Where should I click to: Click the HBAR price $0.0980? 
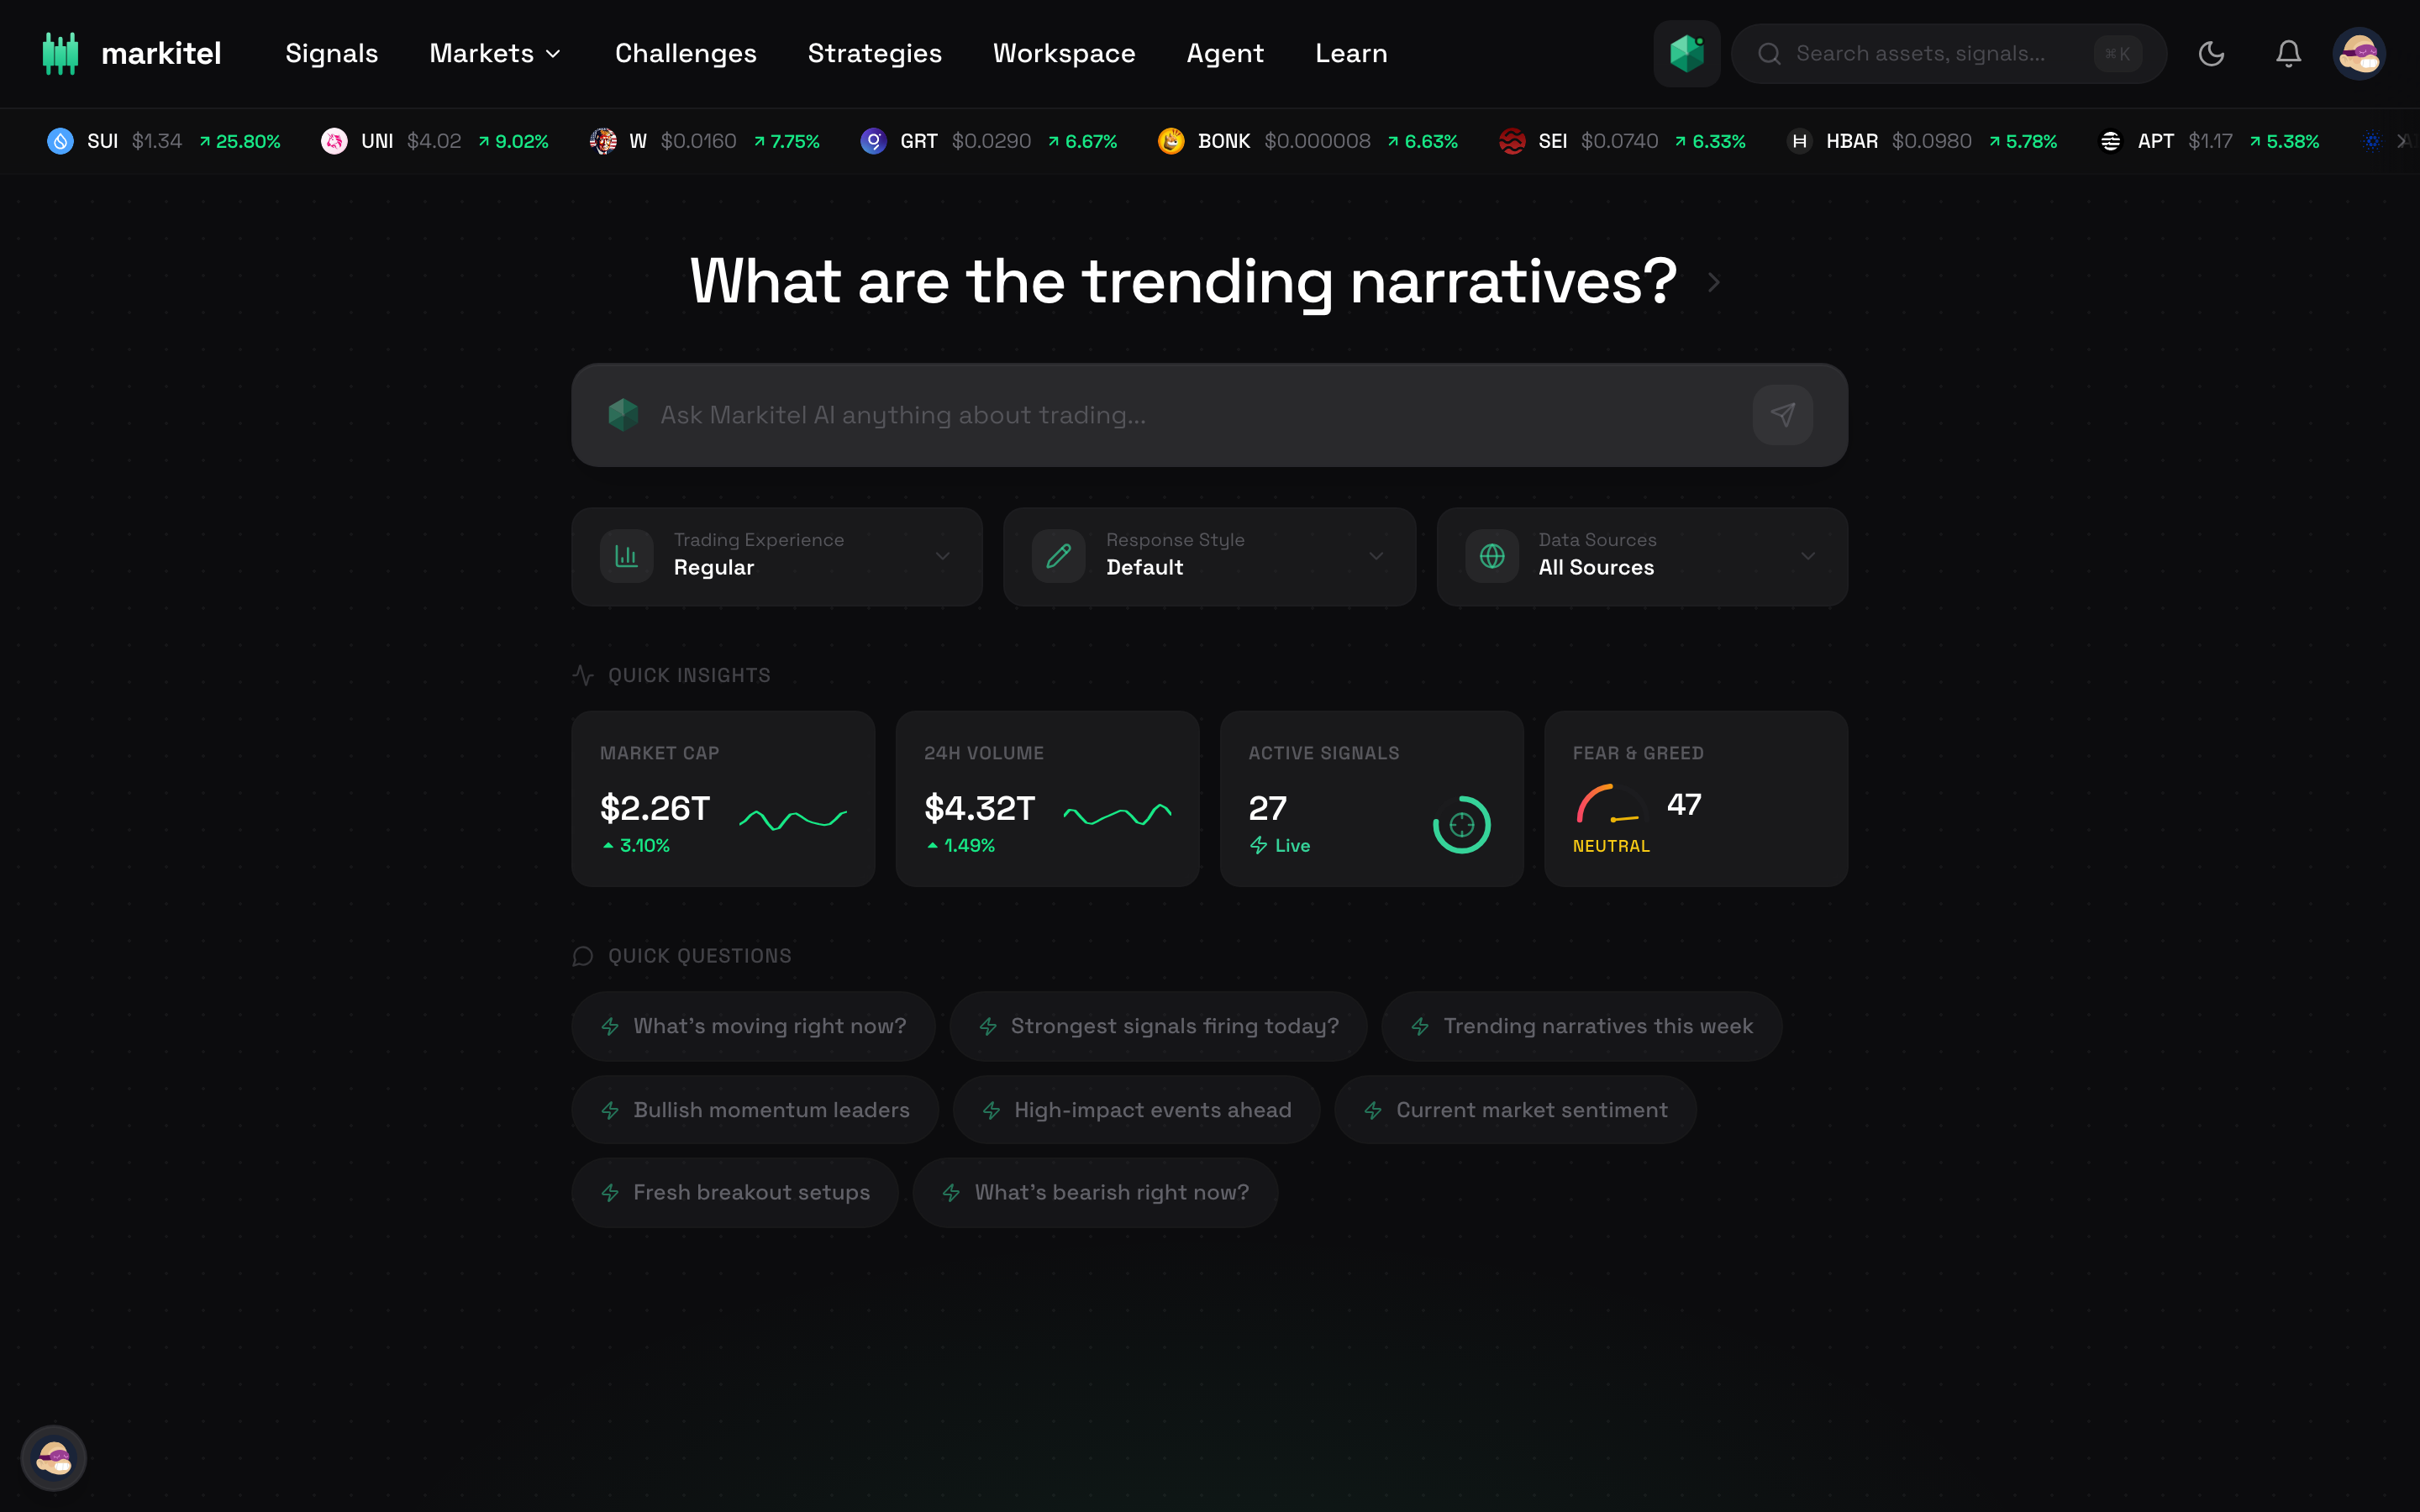[x=1931, y=141]
